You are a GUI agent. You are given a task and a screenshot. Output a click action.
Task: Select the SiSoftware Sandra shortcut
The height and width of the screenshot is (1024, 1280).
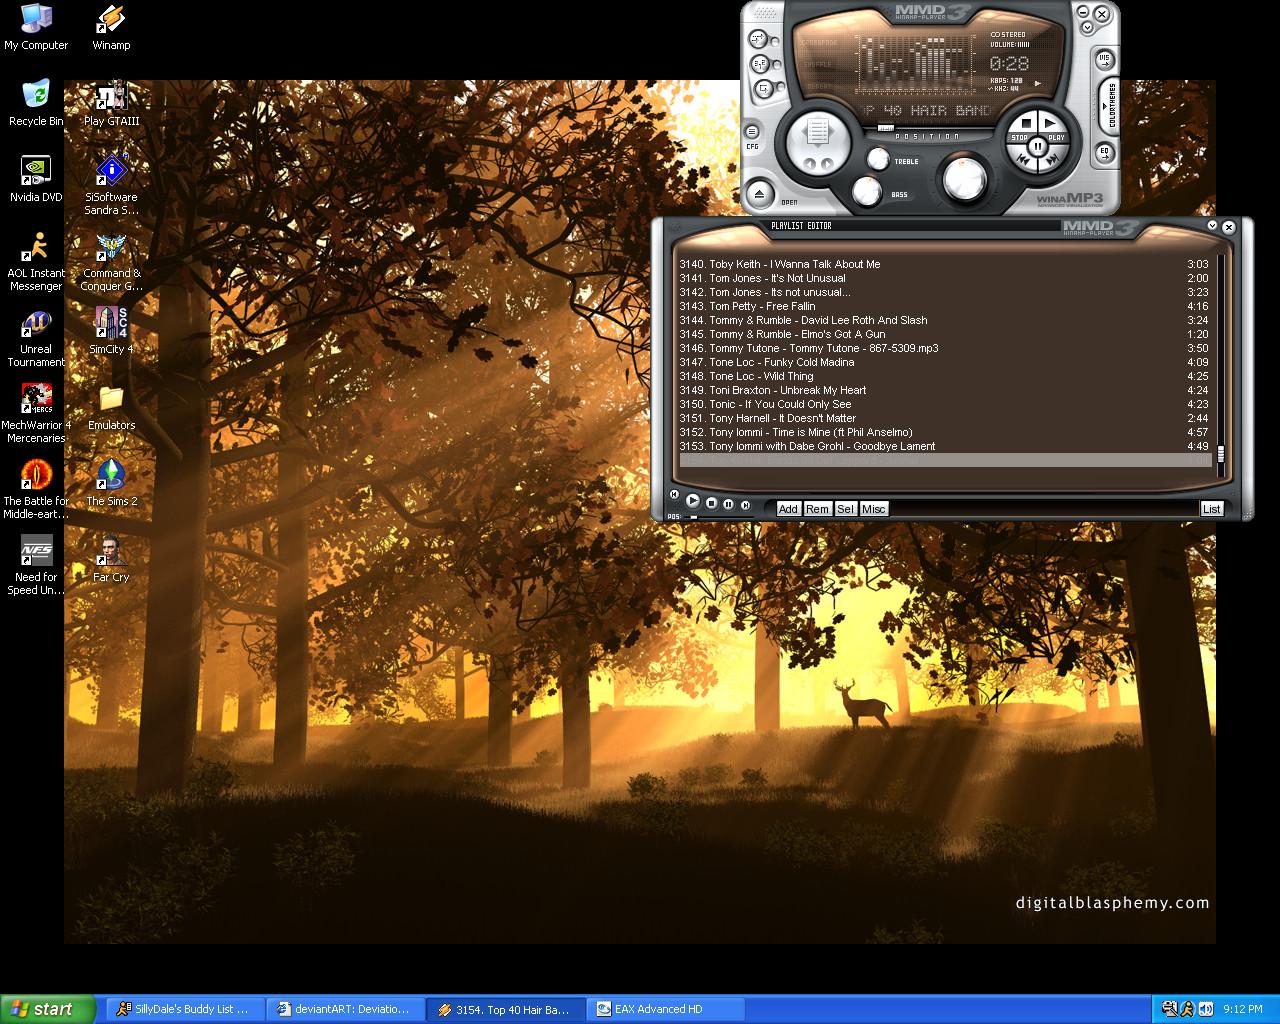[x=111, y=185]
